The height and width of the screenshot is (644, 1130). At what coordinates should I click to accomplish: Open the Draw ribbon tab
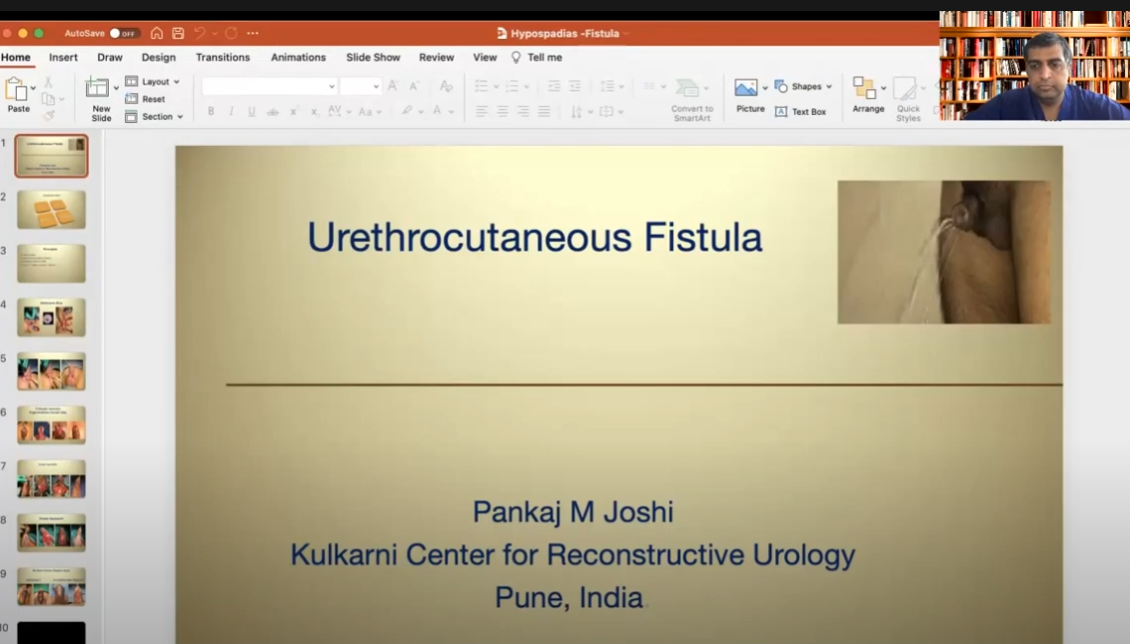pyautogui.click(x=110, y=58)
